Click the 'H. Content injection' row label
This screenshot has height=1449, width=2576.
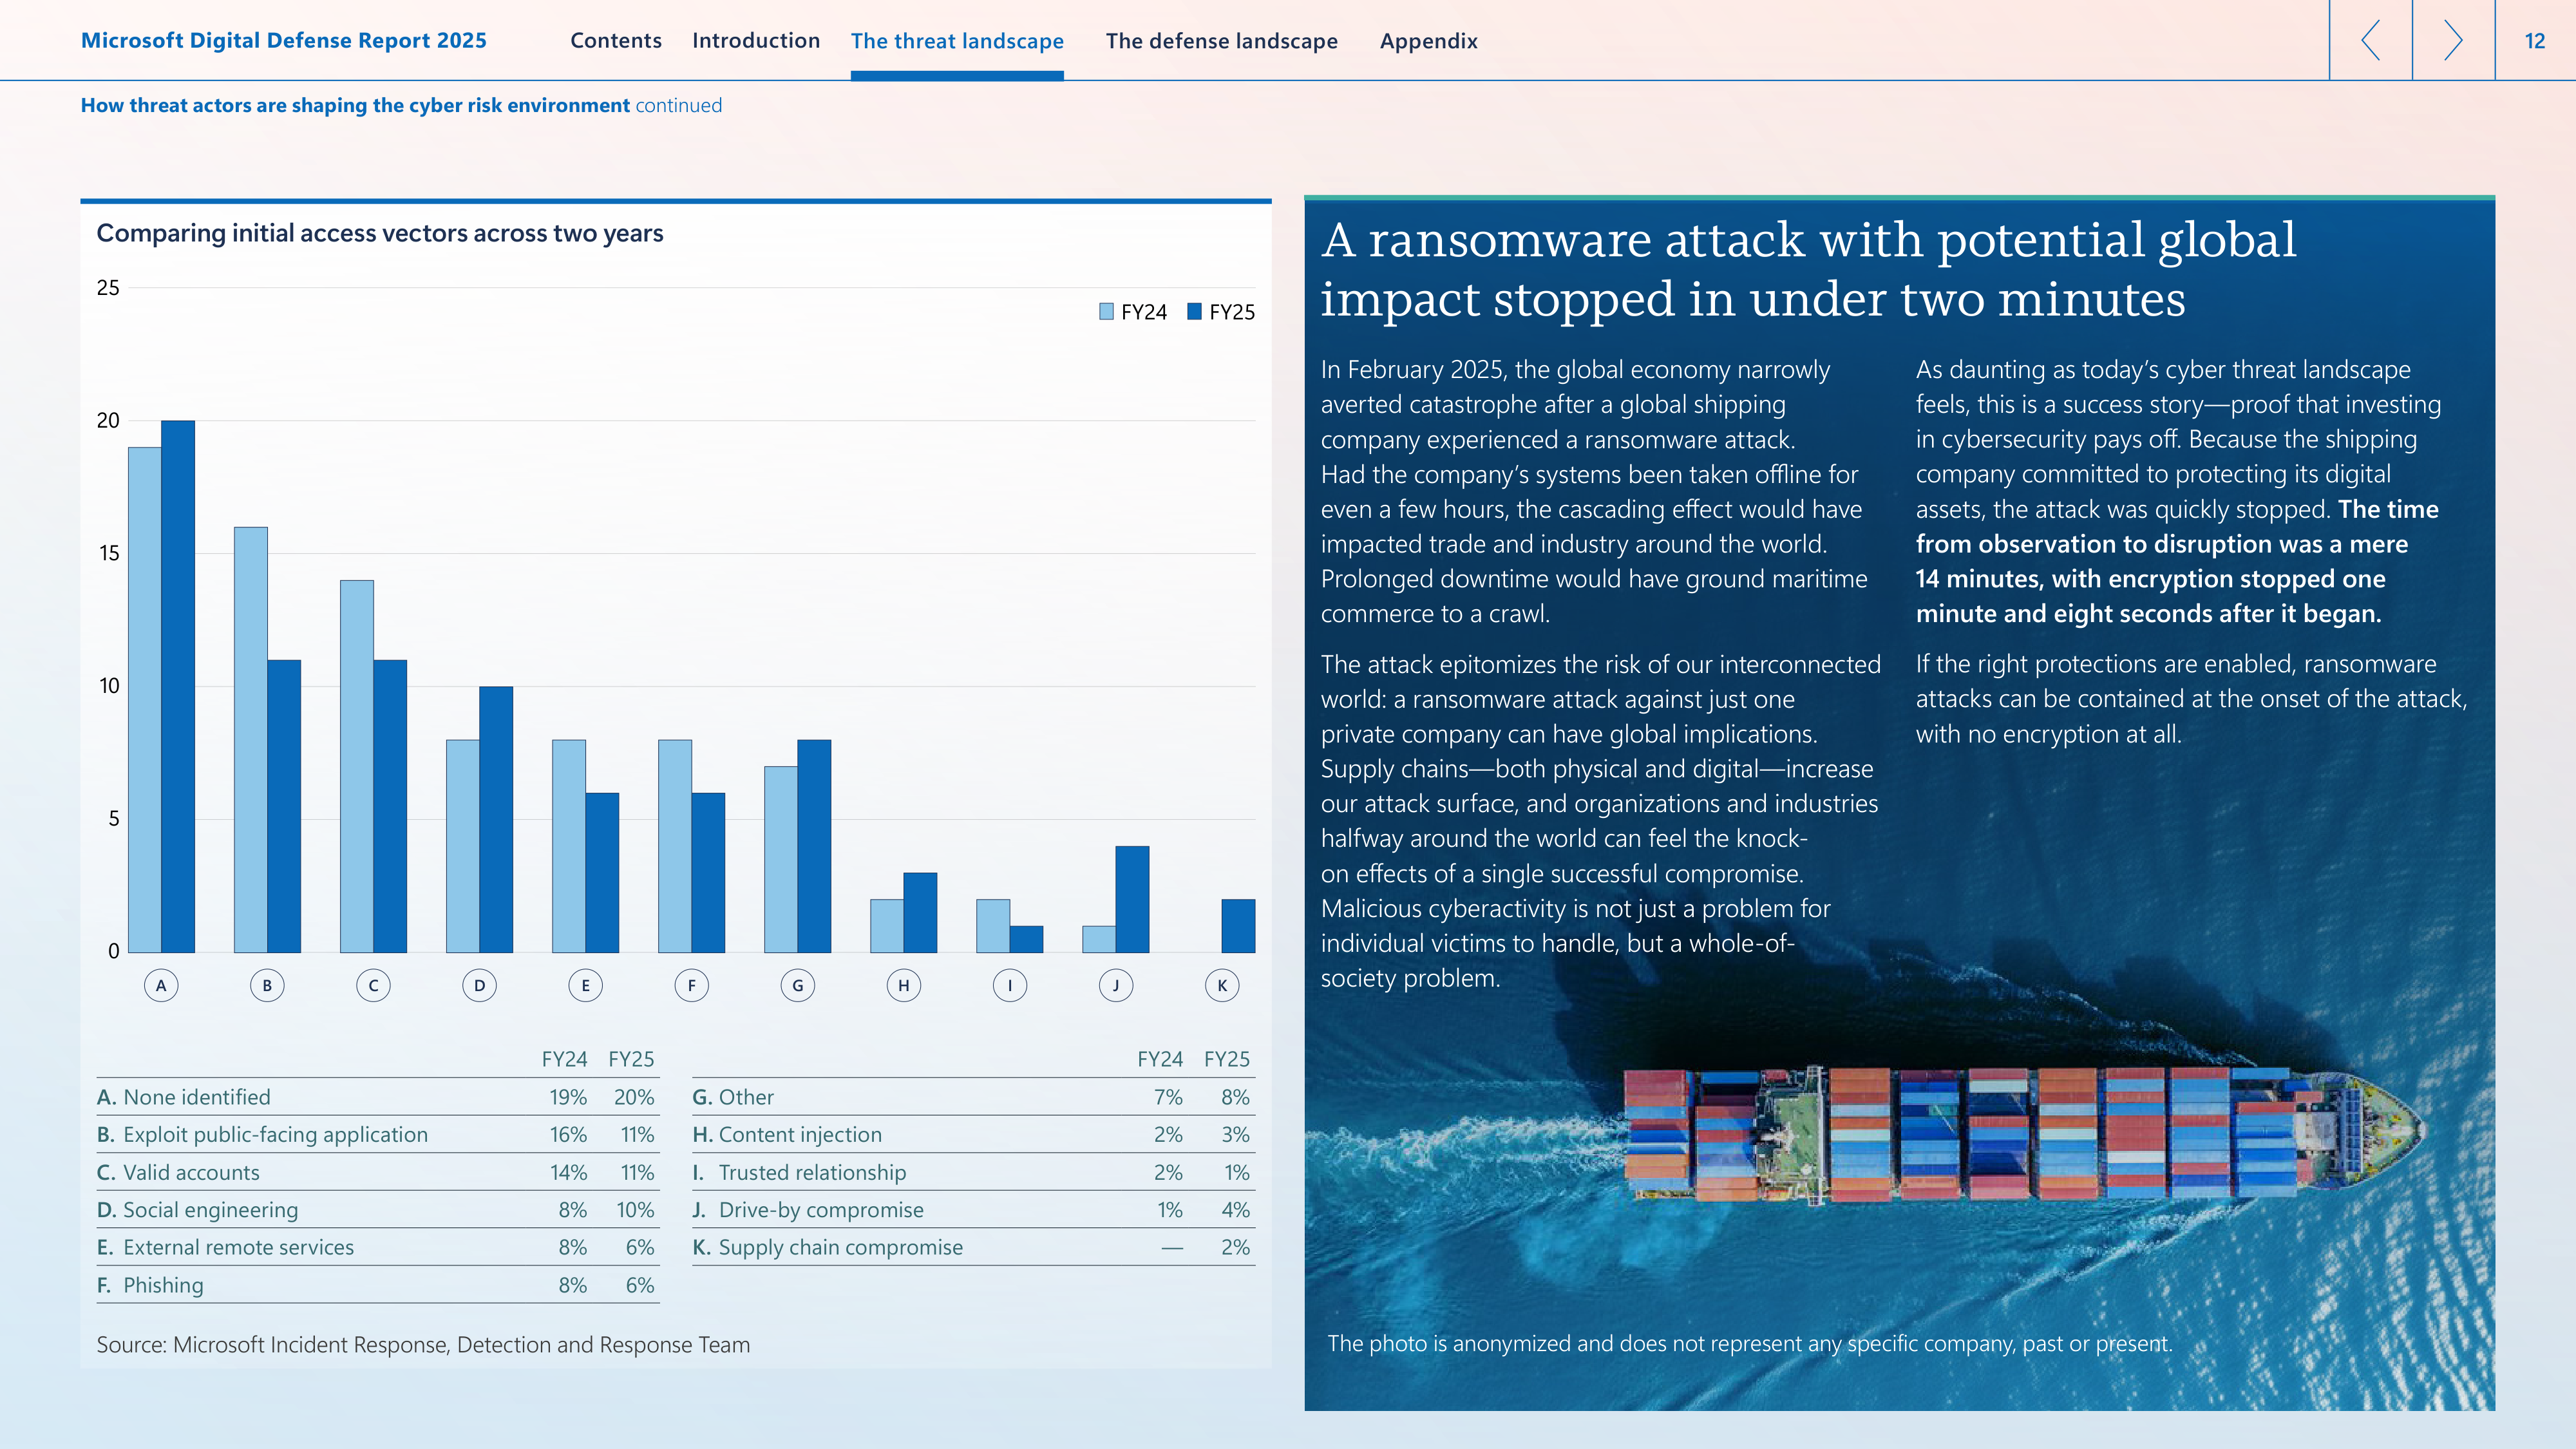coord(787,1134)
